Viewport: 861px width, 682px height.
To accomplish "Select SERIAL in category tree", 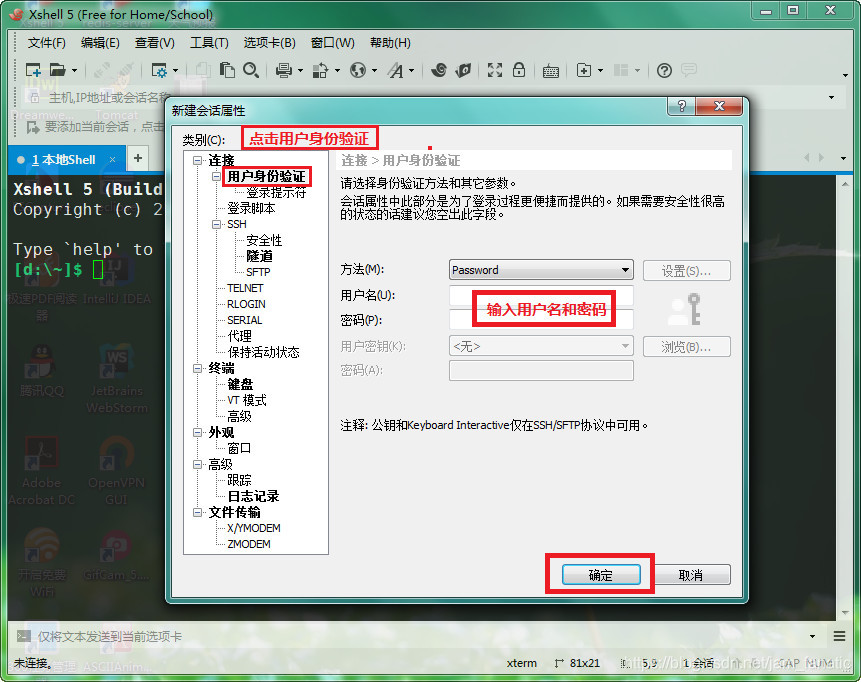I will click(244, 320).
